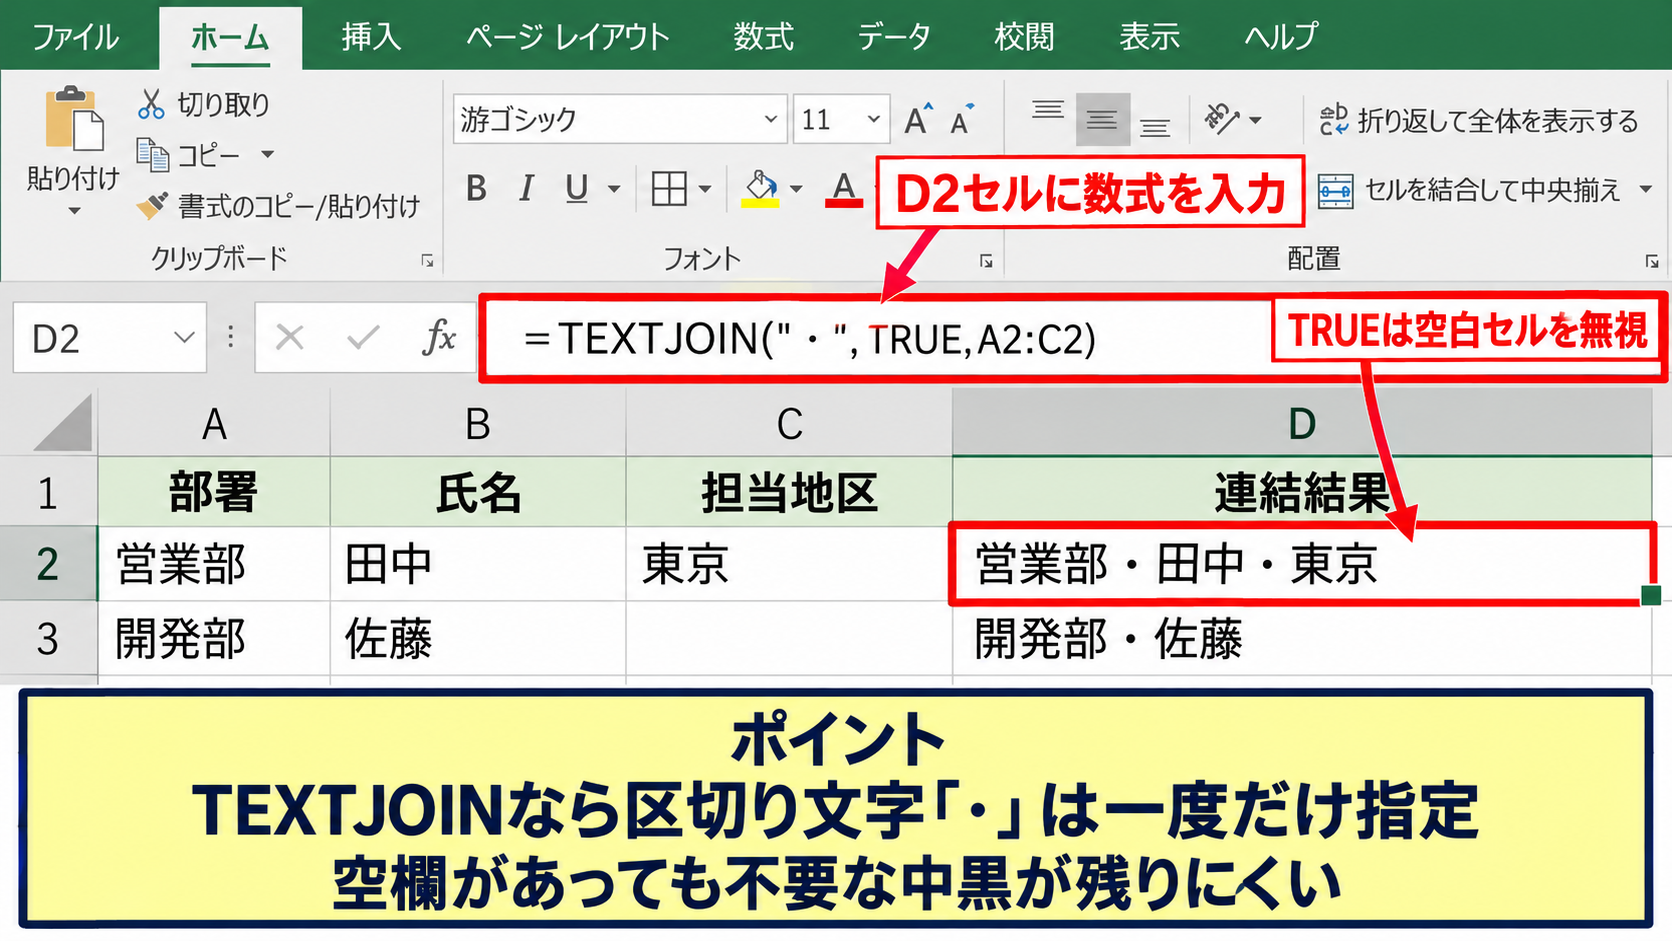Image resolution: width=1672 pixels, height=941 pixels.
Task: Switch to the データ tab
Action: (894, 37)
